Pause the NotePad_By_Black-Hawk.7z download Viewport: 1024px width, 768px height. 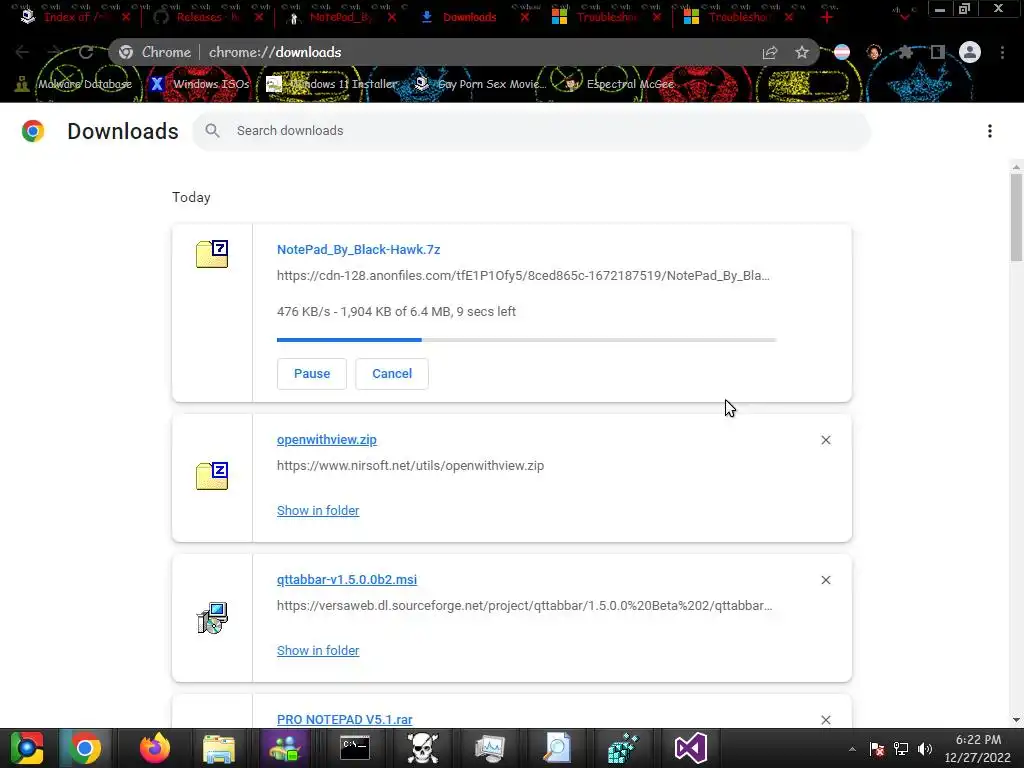pyautogui.click(x=312, y=374)
